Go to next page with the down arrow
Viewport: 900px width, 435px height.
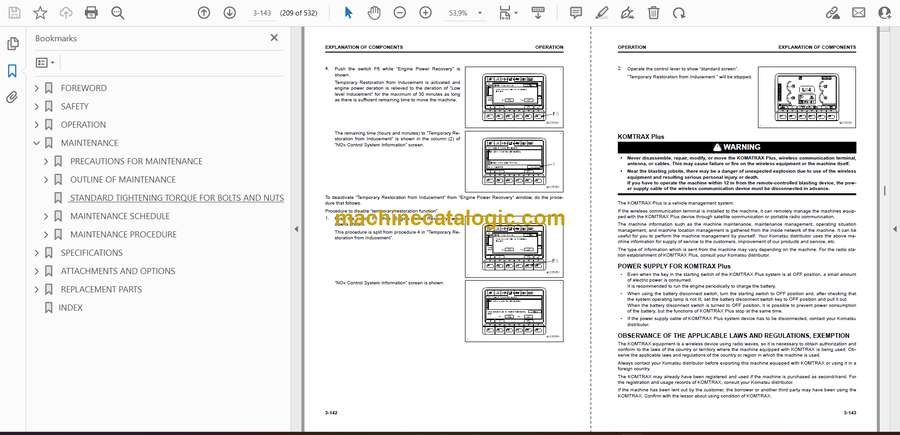[230, 13]
